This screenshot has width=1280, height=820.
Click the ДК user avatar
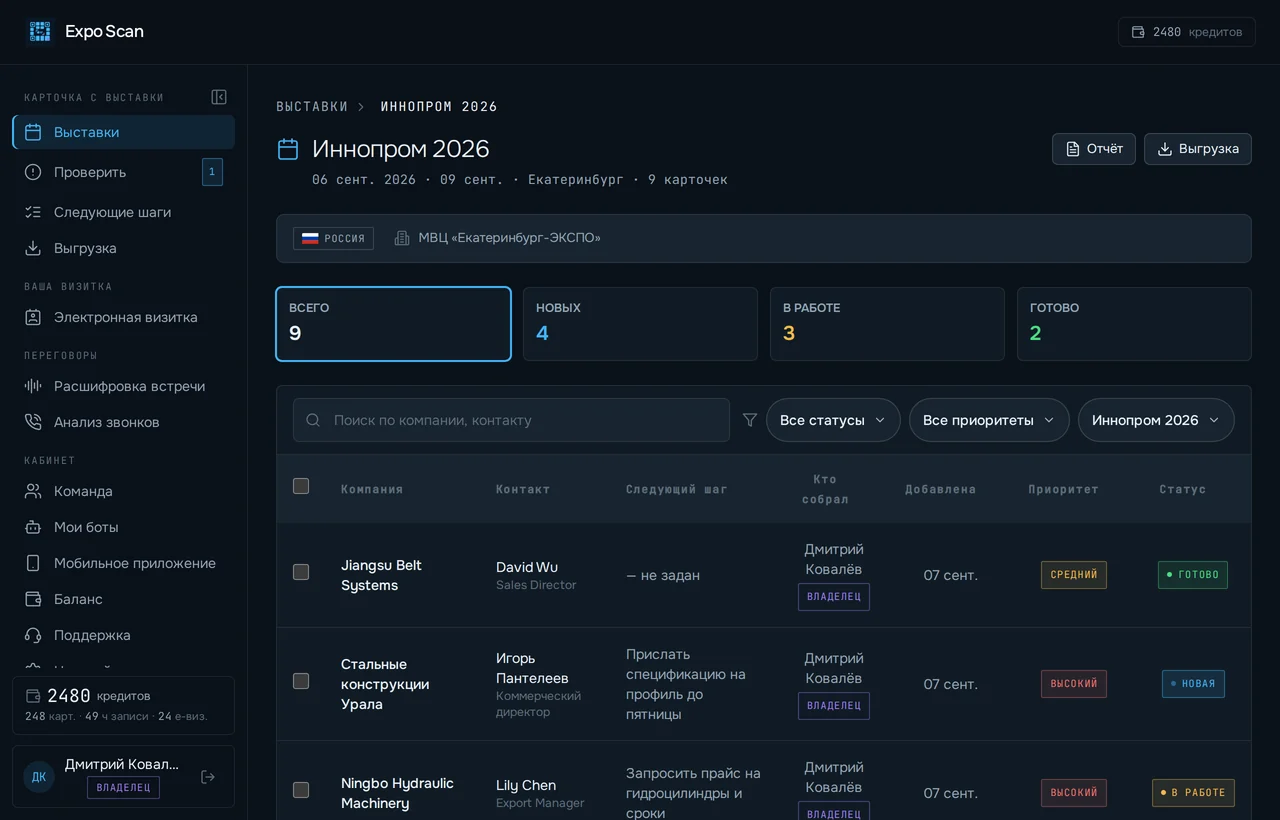pos(39,777)
